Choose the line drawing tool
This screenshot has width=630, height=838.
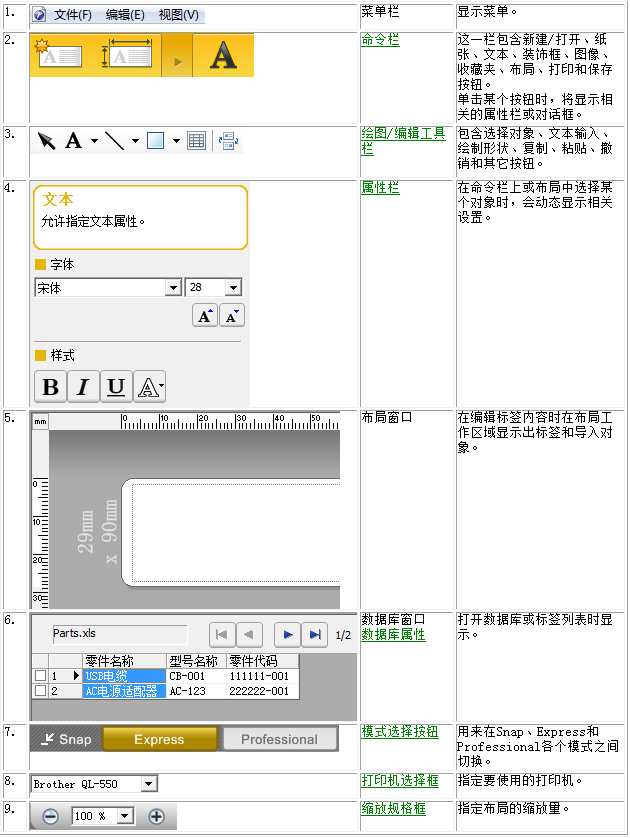(x=115, y=141)
